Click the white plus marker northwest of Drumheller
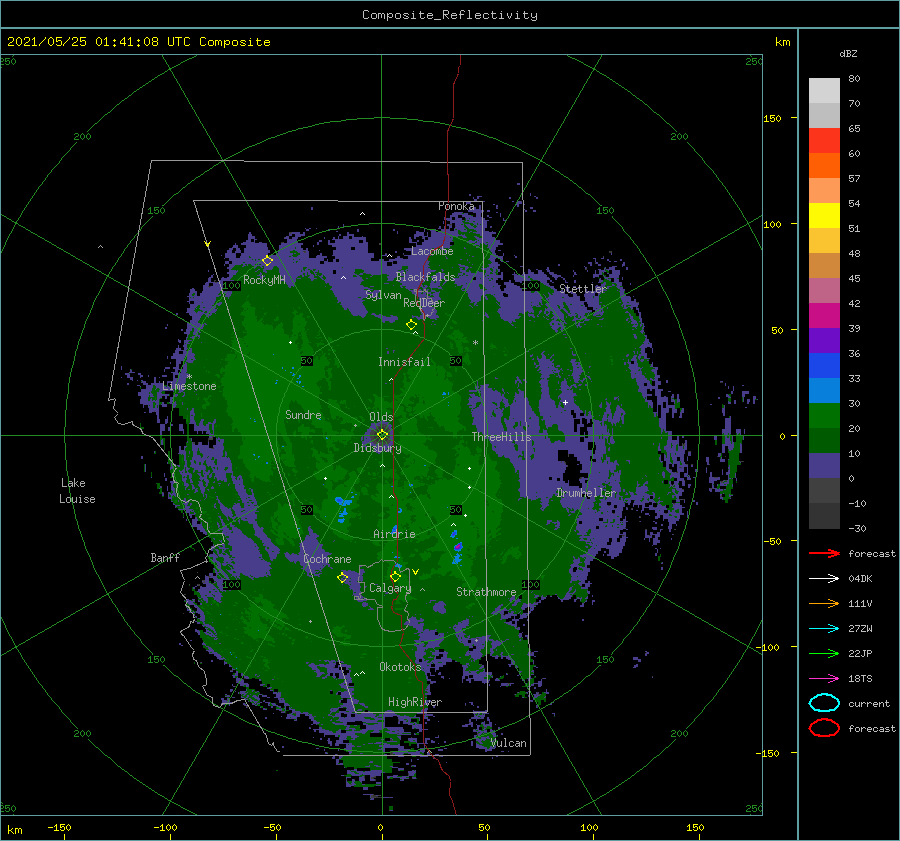The height and width of the screenshot is (841, 900). [565, 402]
